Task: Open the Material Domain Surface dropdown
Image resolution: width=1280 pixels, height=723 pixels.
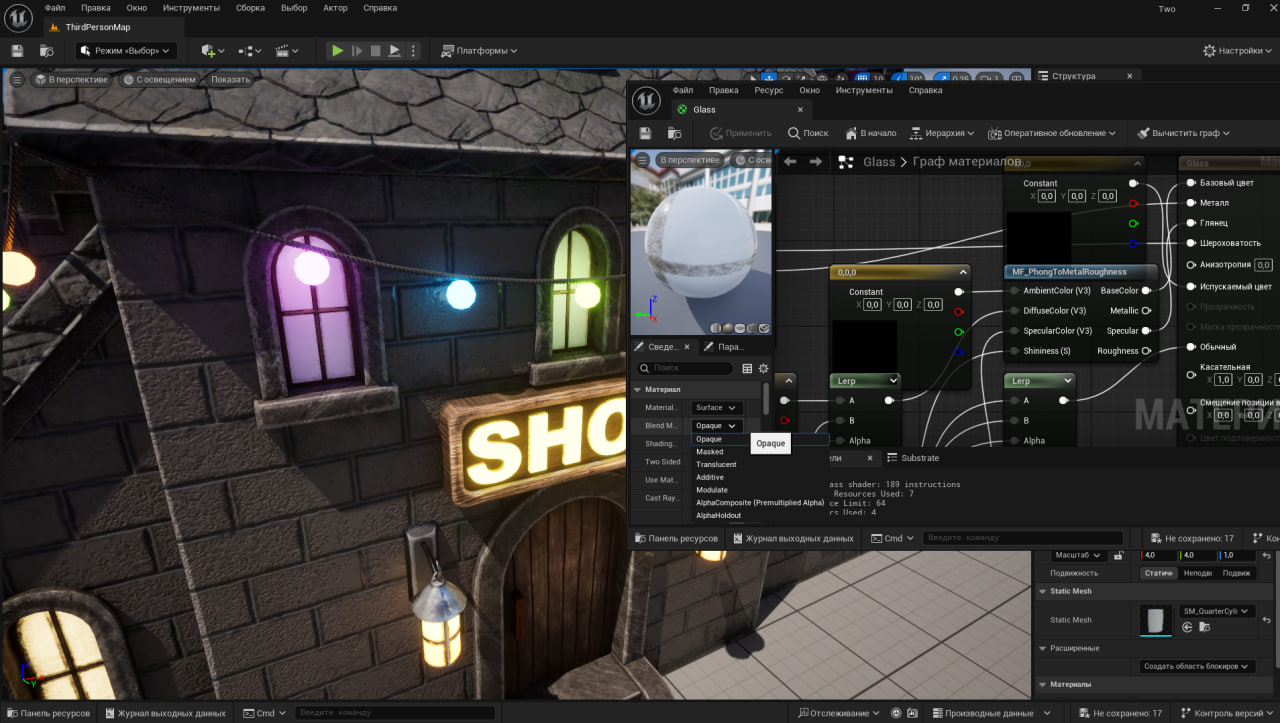Action: tap(716, 408)
